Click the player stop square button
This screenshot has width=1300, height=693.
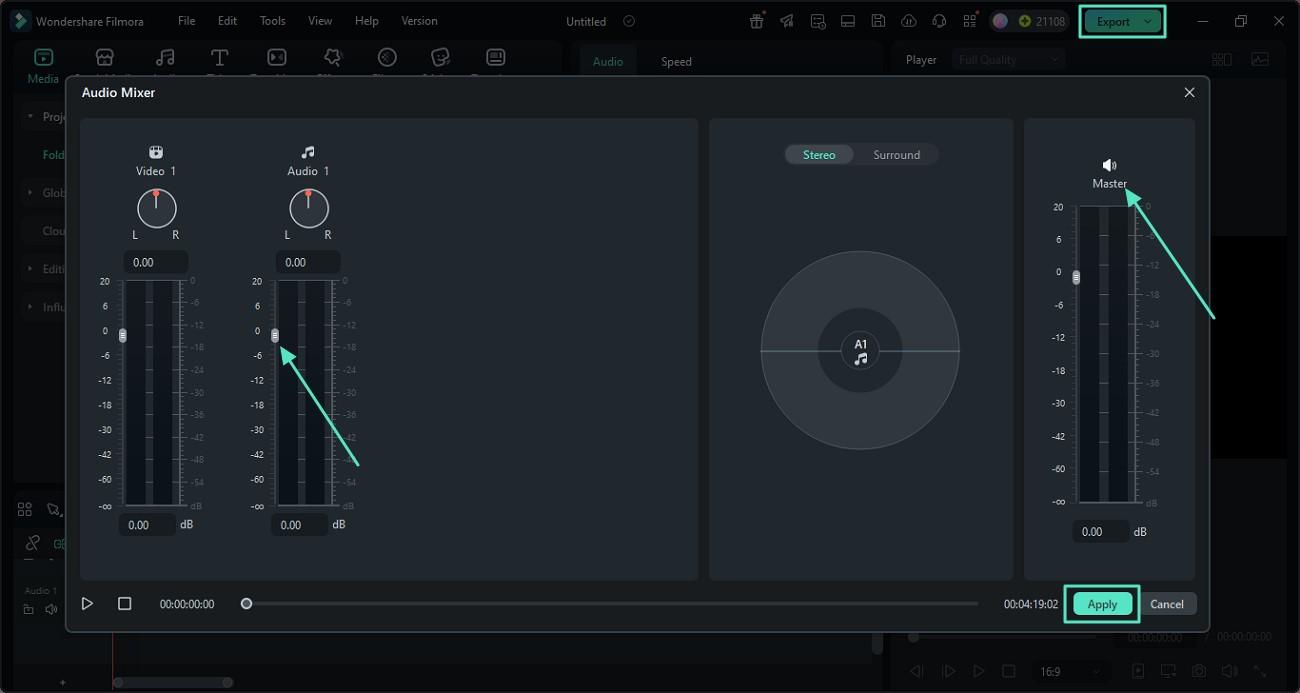1009,671
